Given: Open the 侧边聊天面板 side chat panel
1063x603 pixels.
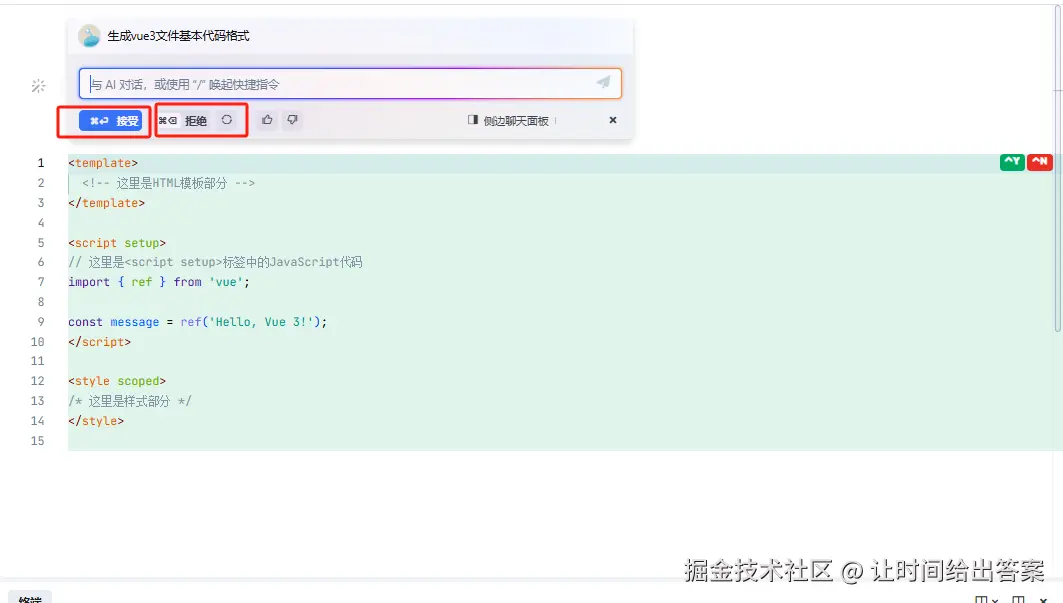Looking at the screenshot, I should point(508,121).
